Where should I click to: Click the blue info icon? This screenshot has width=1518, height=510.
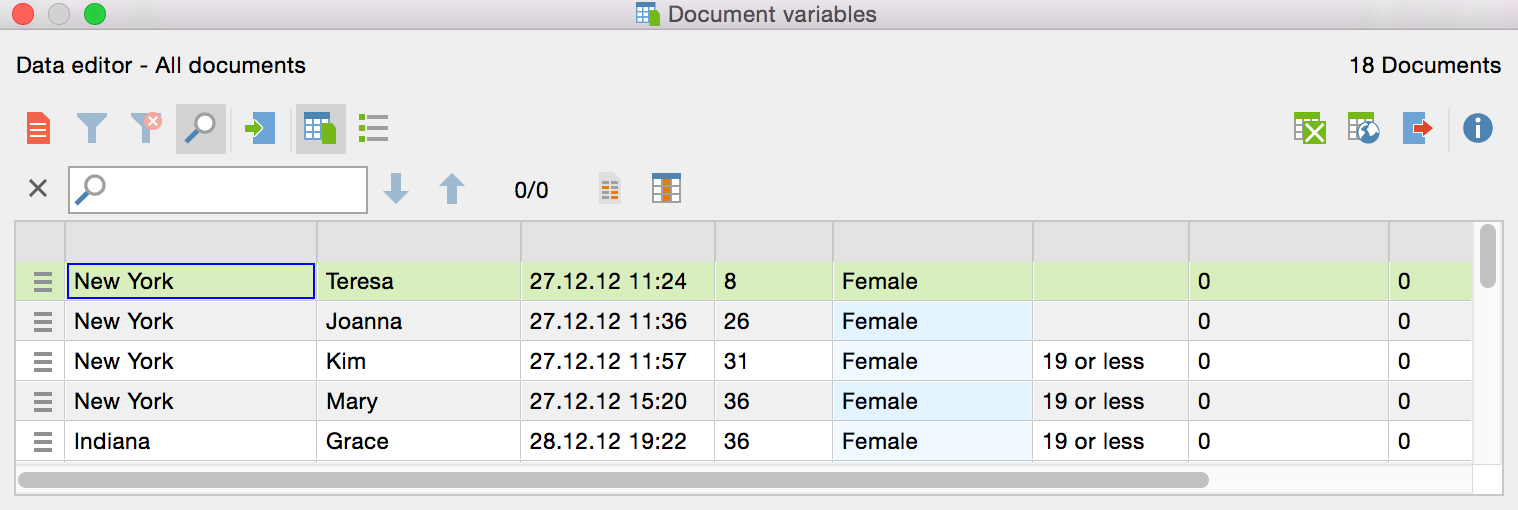point(1477,129)
